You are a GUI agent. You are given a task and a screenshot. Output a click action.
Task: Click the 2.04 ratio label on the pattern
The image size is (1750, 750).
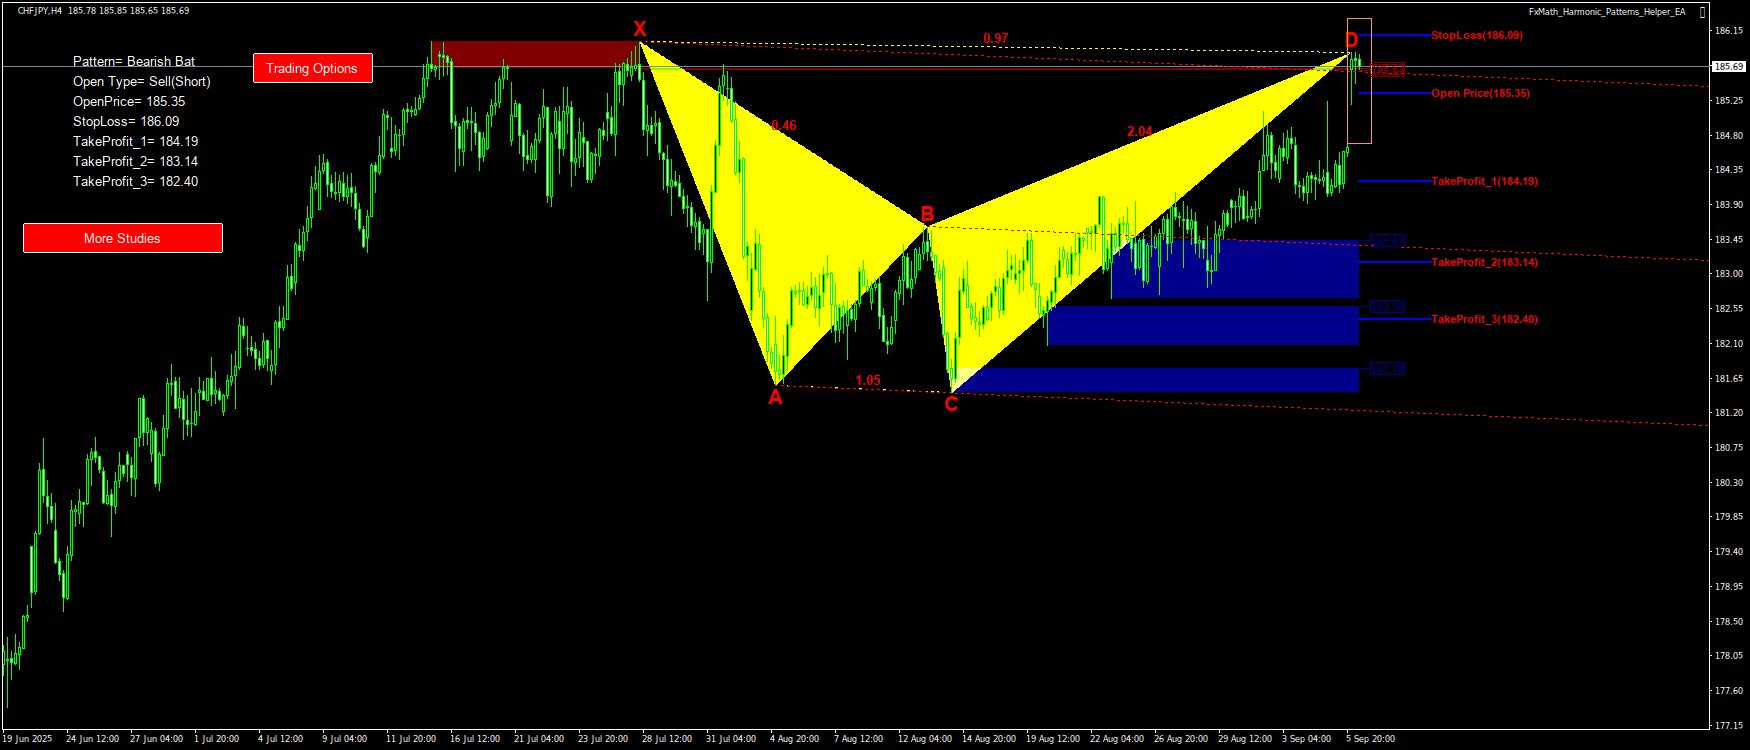pyautogui.click(x=1139, y=131)
